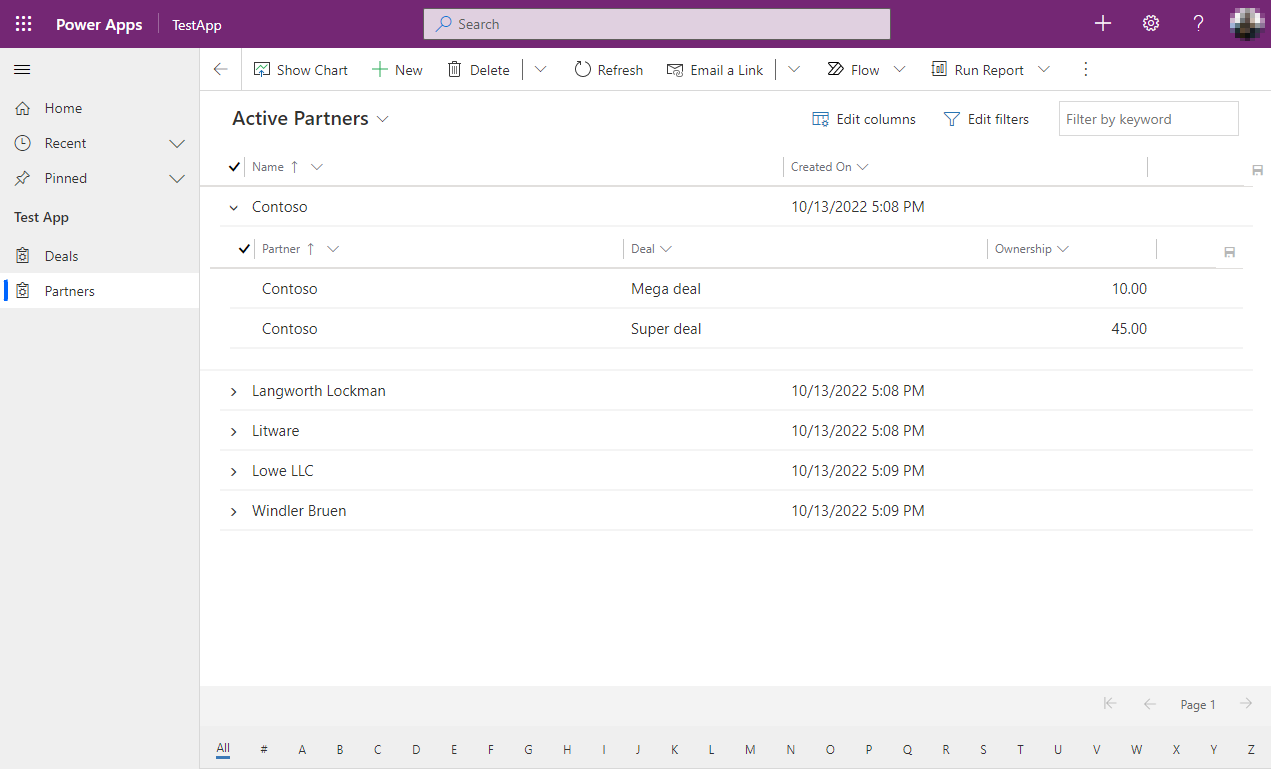Open the more commands ellipsis
Screen dimensions: 1271x769
pos(1086,70)
